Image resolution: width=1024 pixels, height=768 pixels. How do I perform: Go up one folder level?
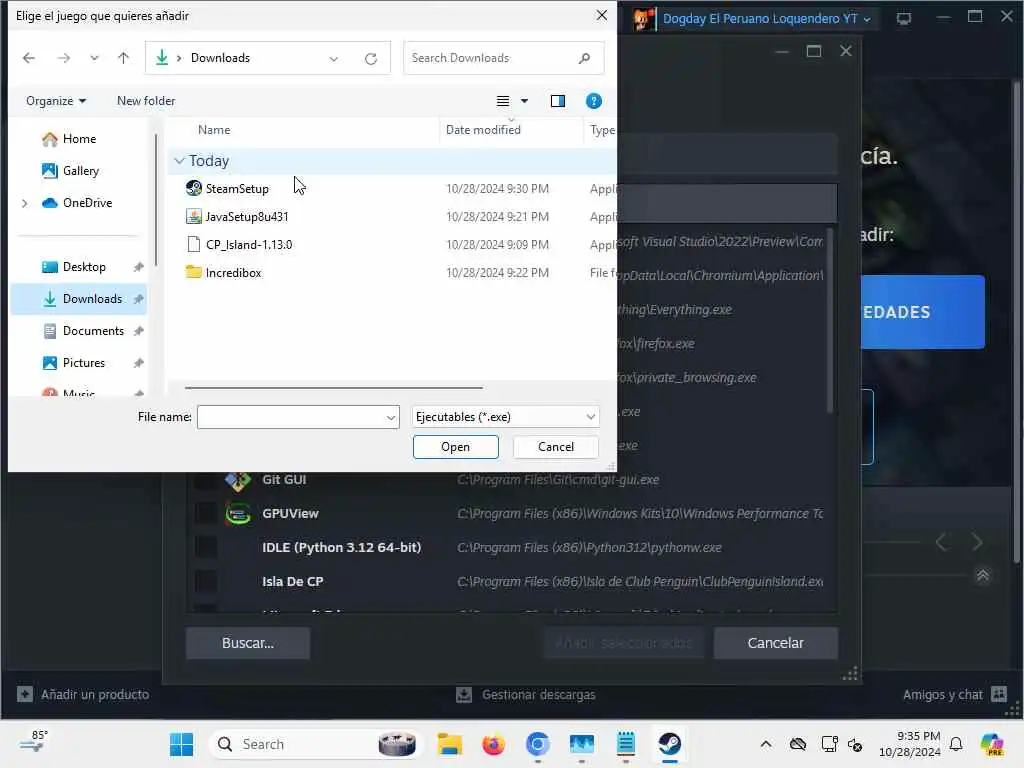(x=123, y=58)
